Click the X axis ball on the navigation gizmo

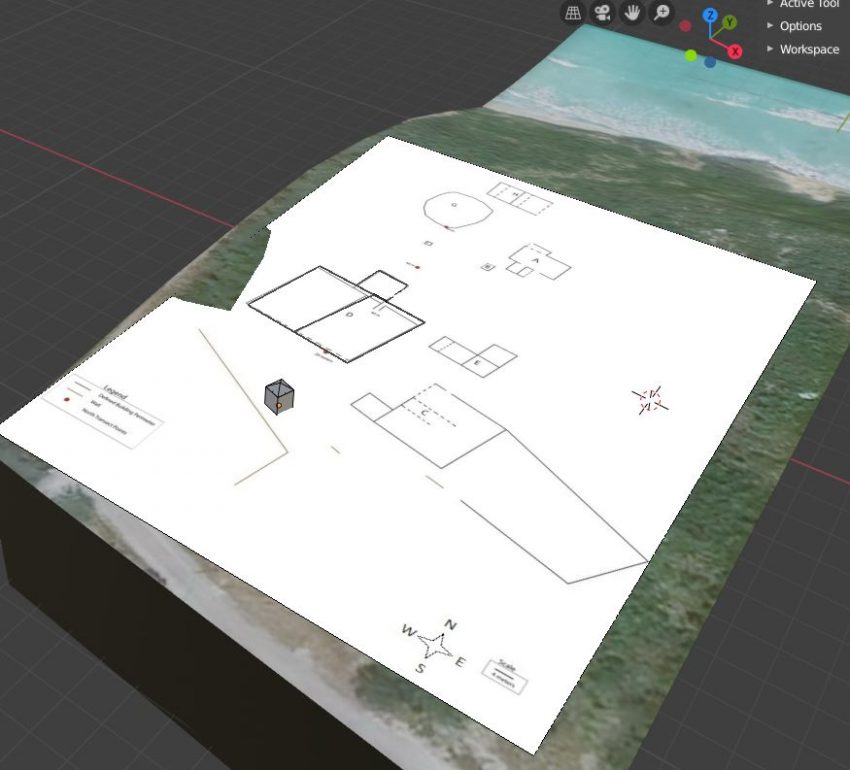[735, 50]
